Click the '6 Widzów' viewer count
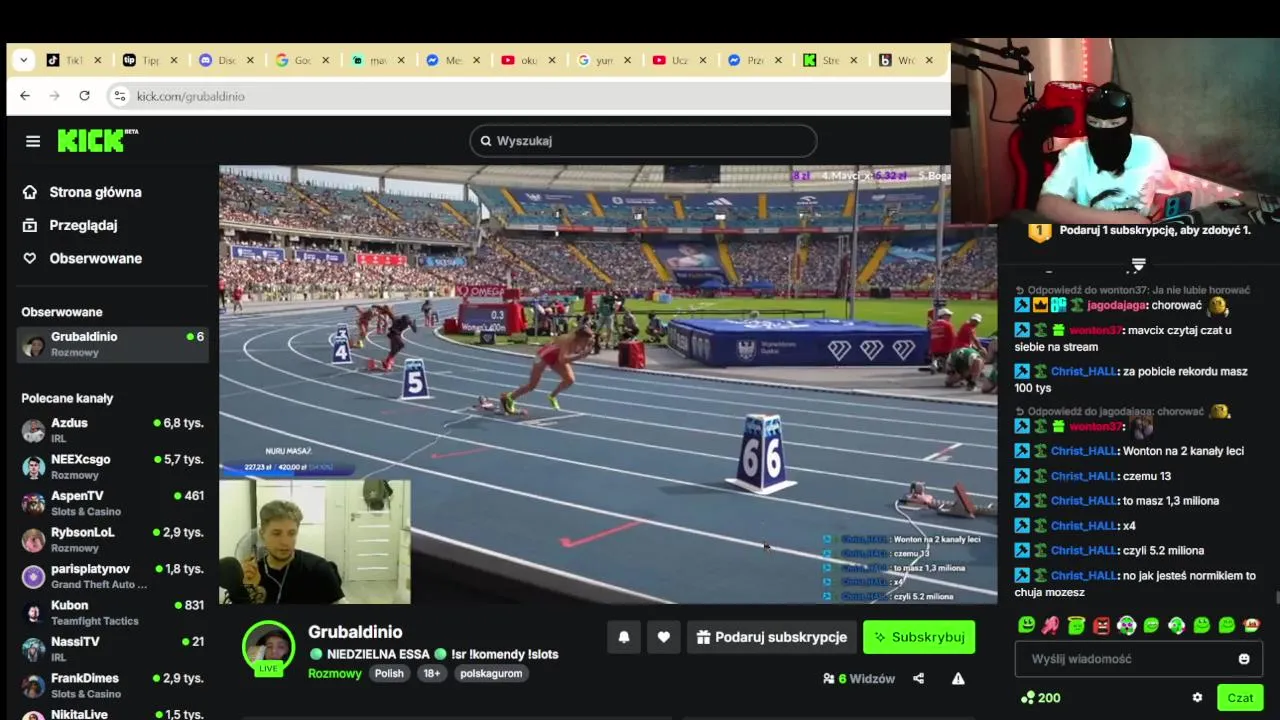Viewport: 1280px width, 720px height. click(x=859, y=679)
